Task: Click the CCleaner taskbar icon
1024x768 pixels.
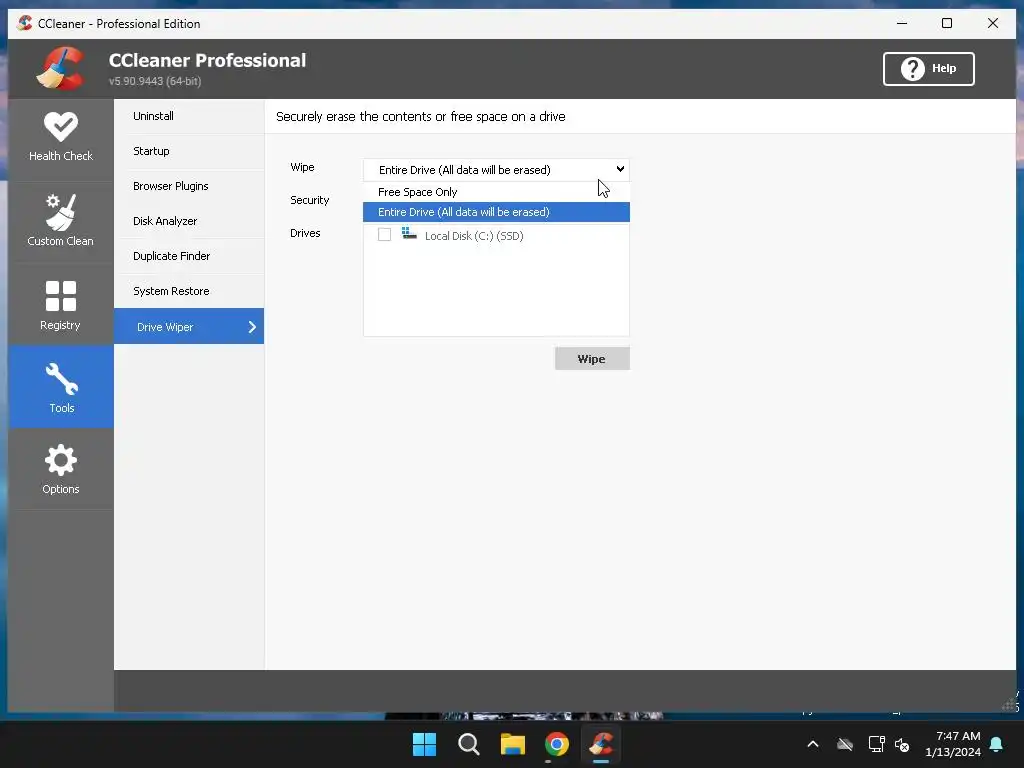Action: click(x=601, y=744)
